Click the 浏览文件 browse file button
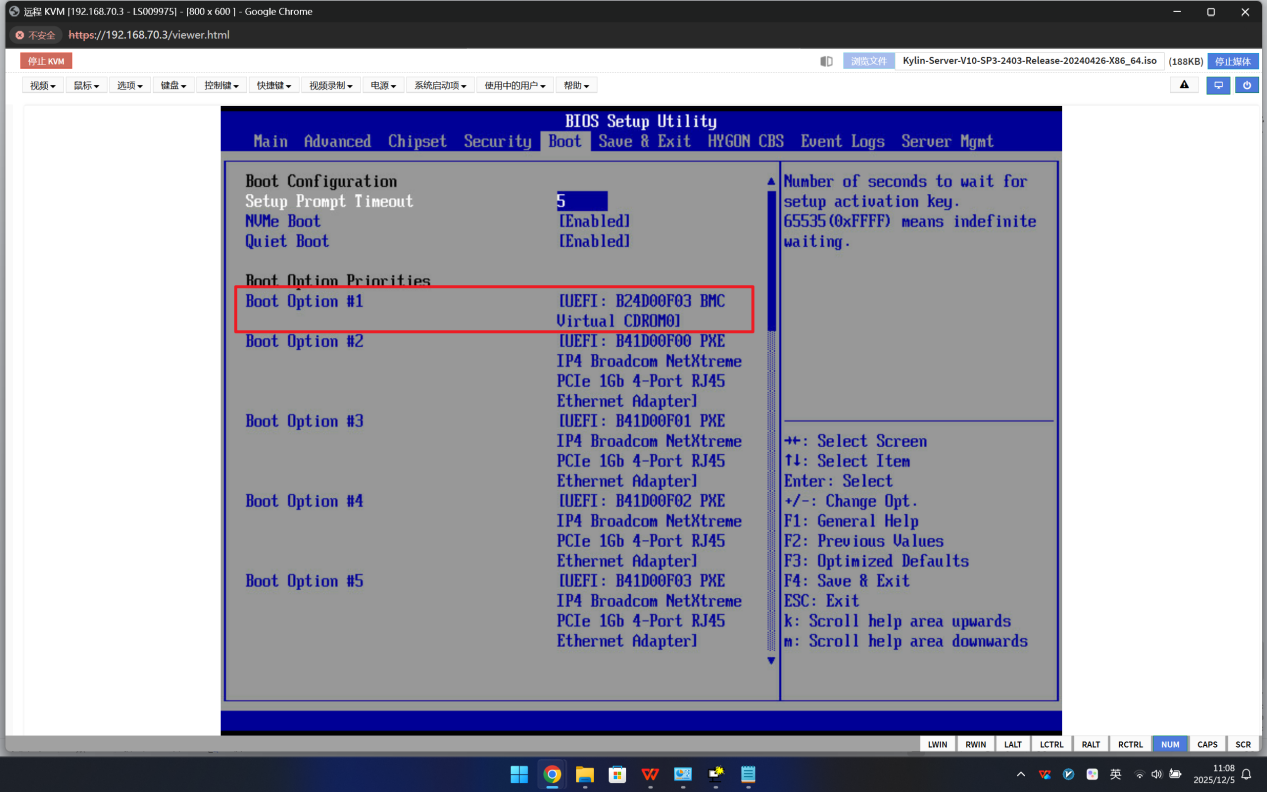Viewport: 1267px width, 792px height. point(868,61)
